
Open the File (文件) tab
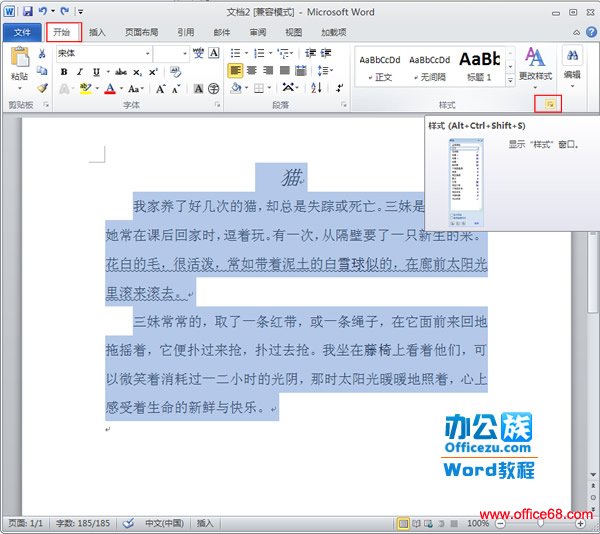(22, 33)
